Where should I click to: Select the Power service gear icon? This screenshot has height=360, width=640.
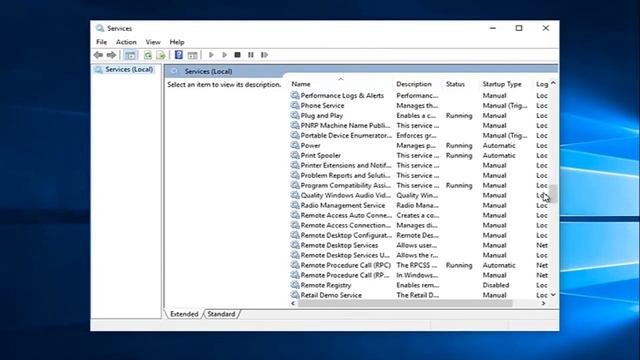tap(295, 145)
